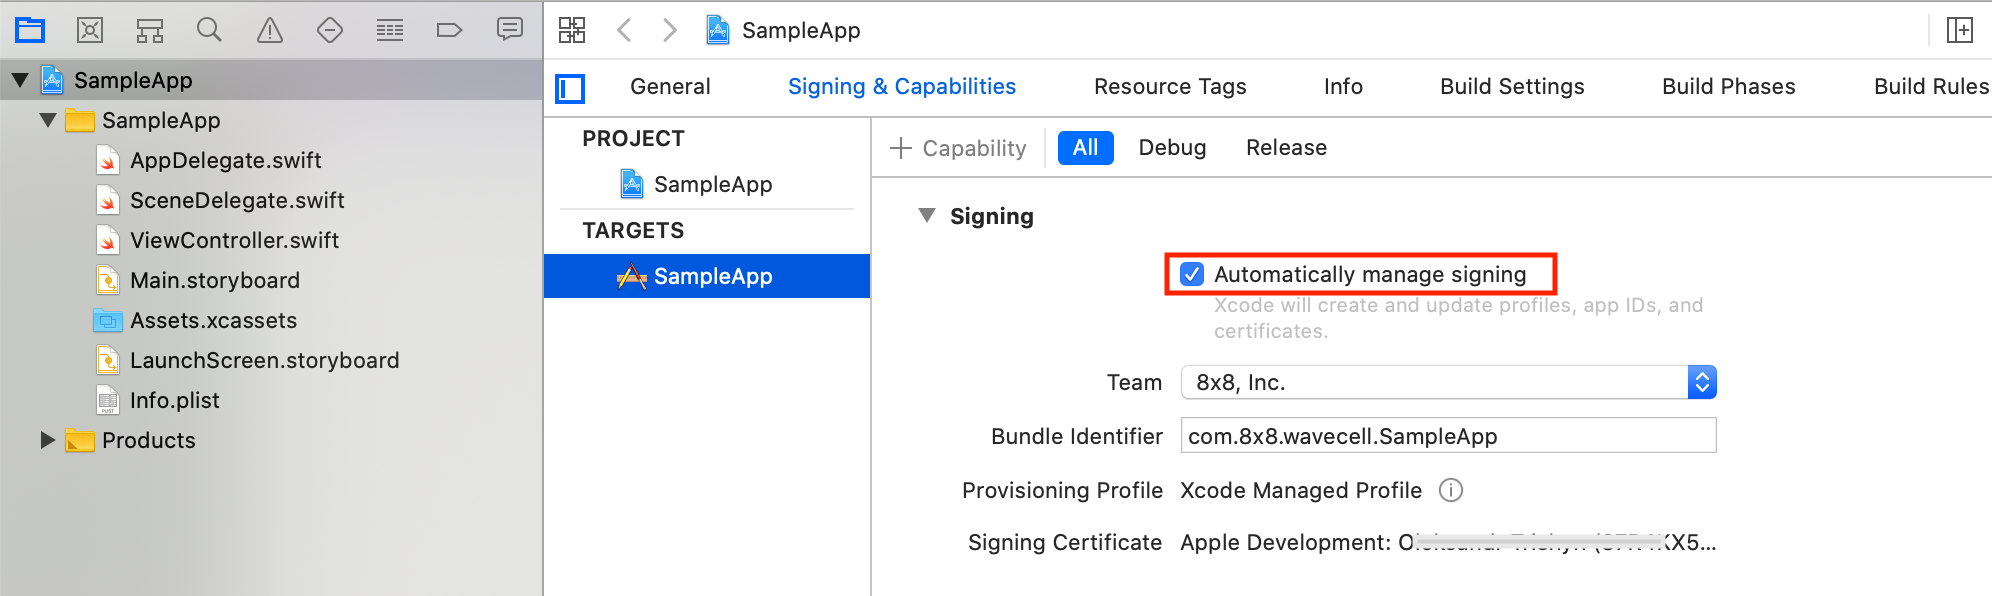Select the All configurations filter
1992x596 pixels.
pyautogui.click(x=1085, y=148)
